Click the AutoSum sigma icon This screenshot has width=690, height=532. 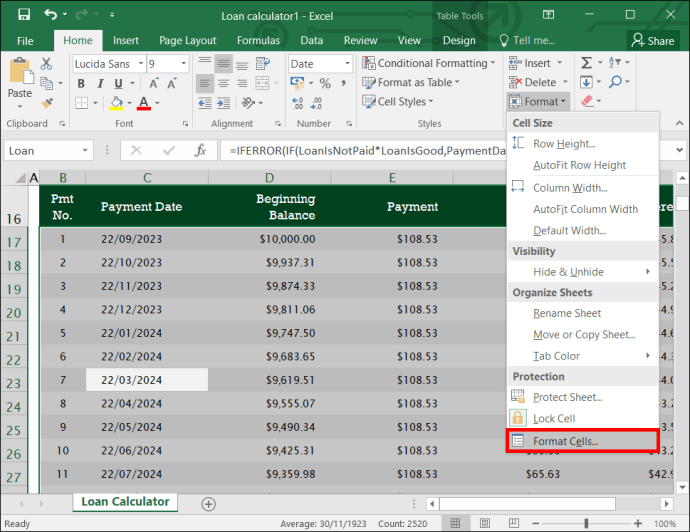click(586, 63)
